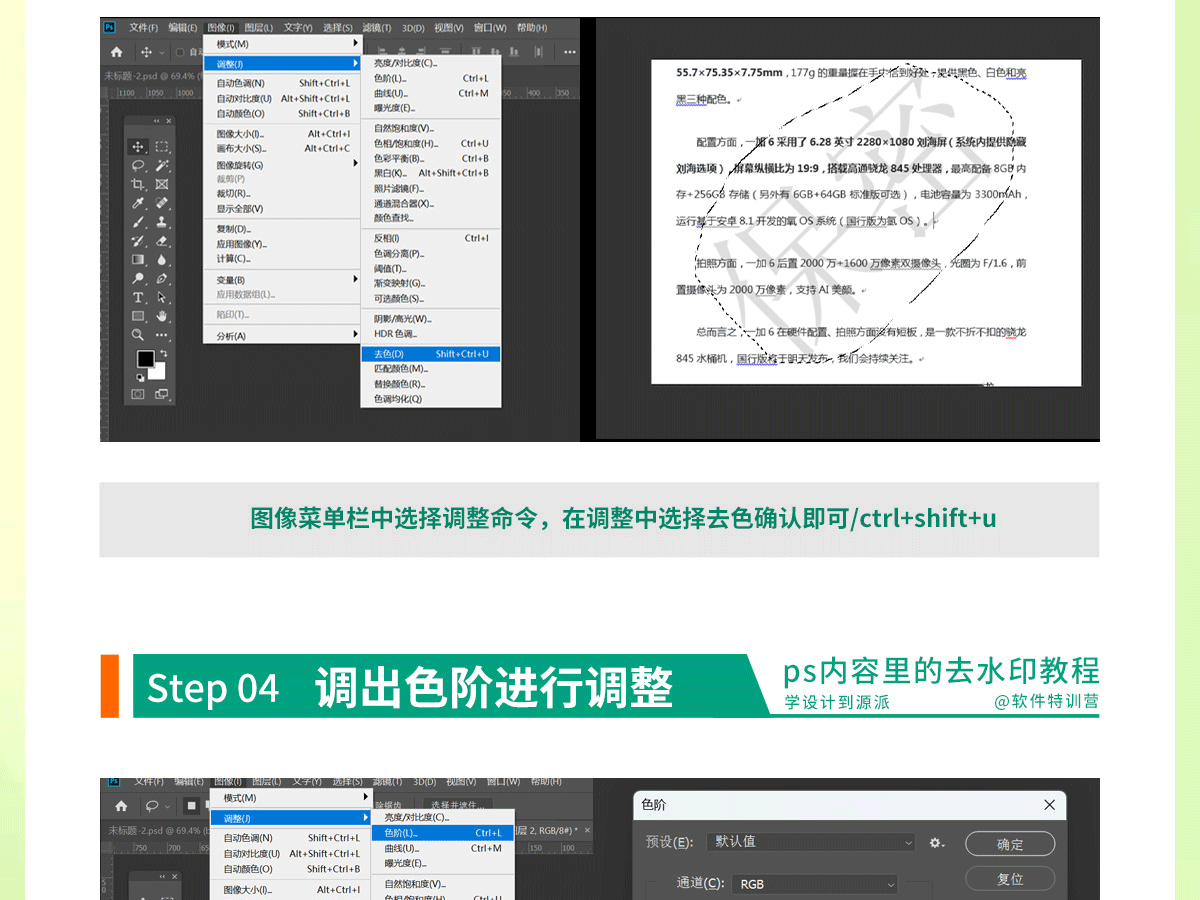
Task: Select the Eyedropper tool
Action: click(x=139, y=204)
